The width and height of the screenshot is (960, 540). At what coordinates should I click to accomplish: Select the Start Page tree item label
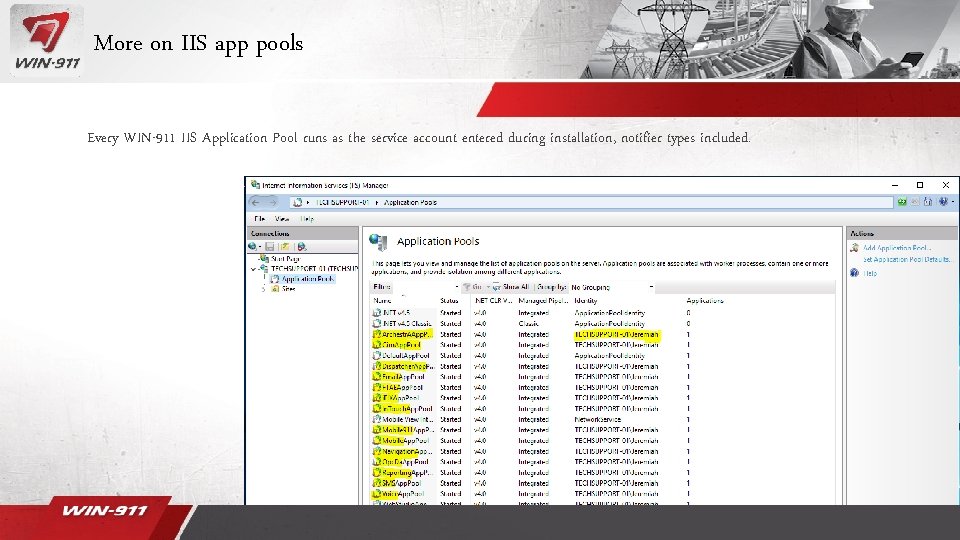coord(285,259)
